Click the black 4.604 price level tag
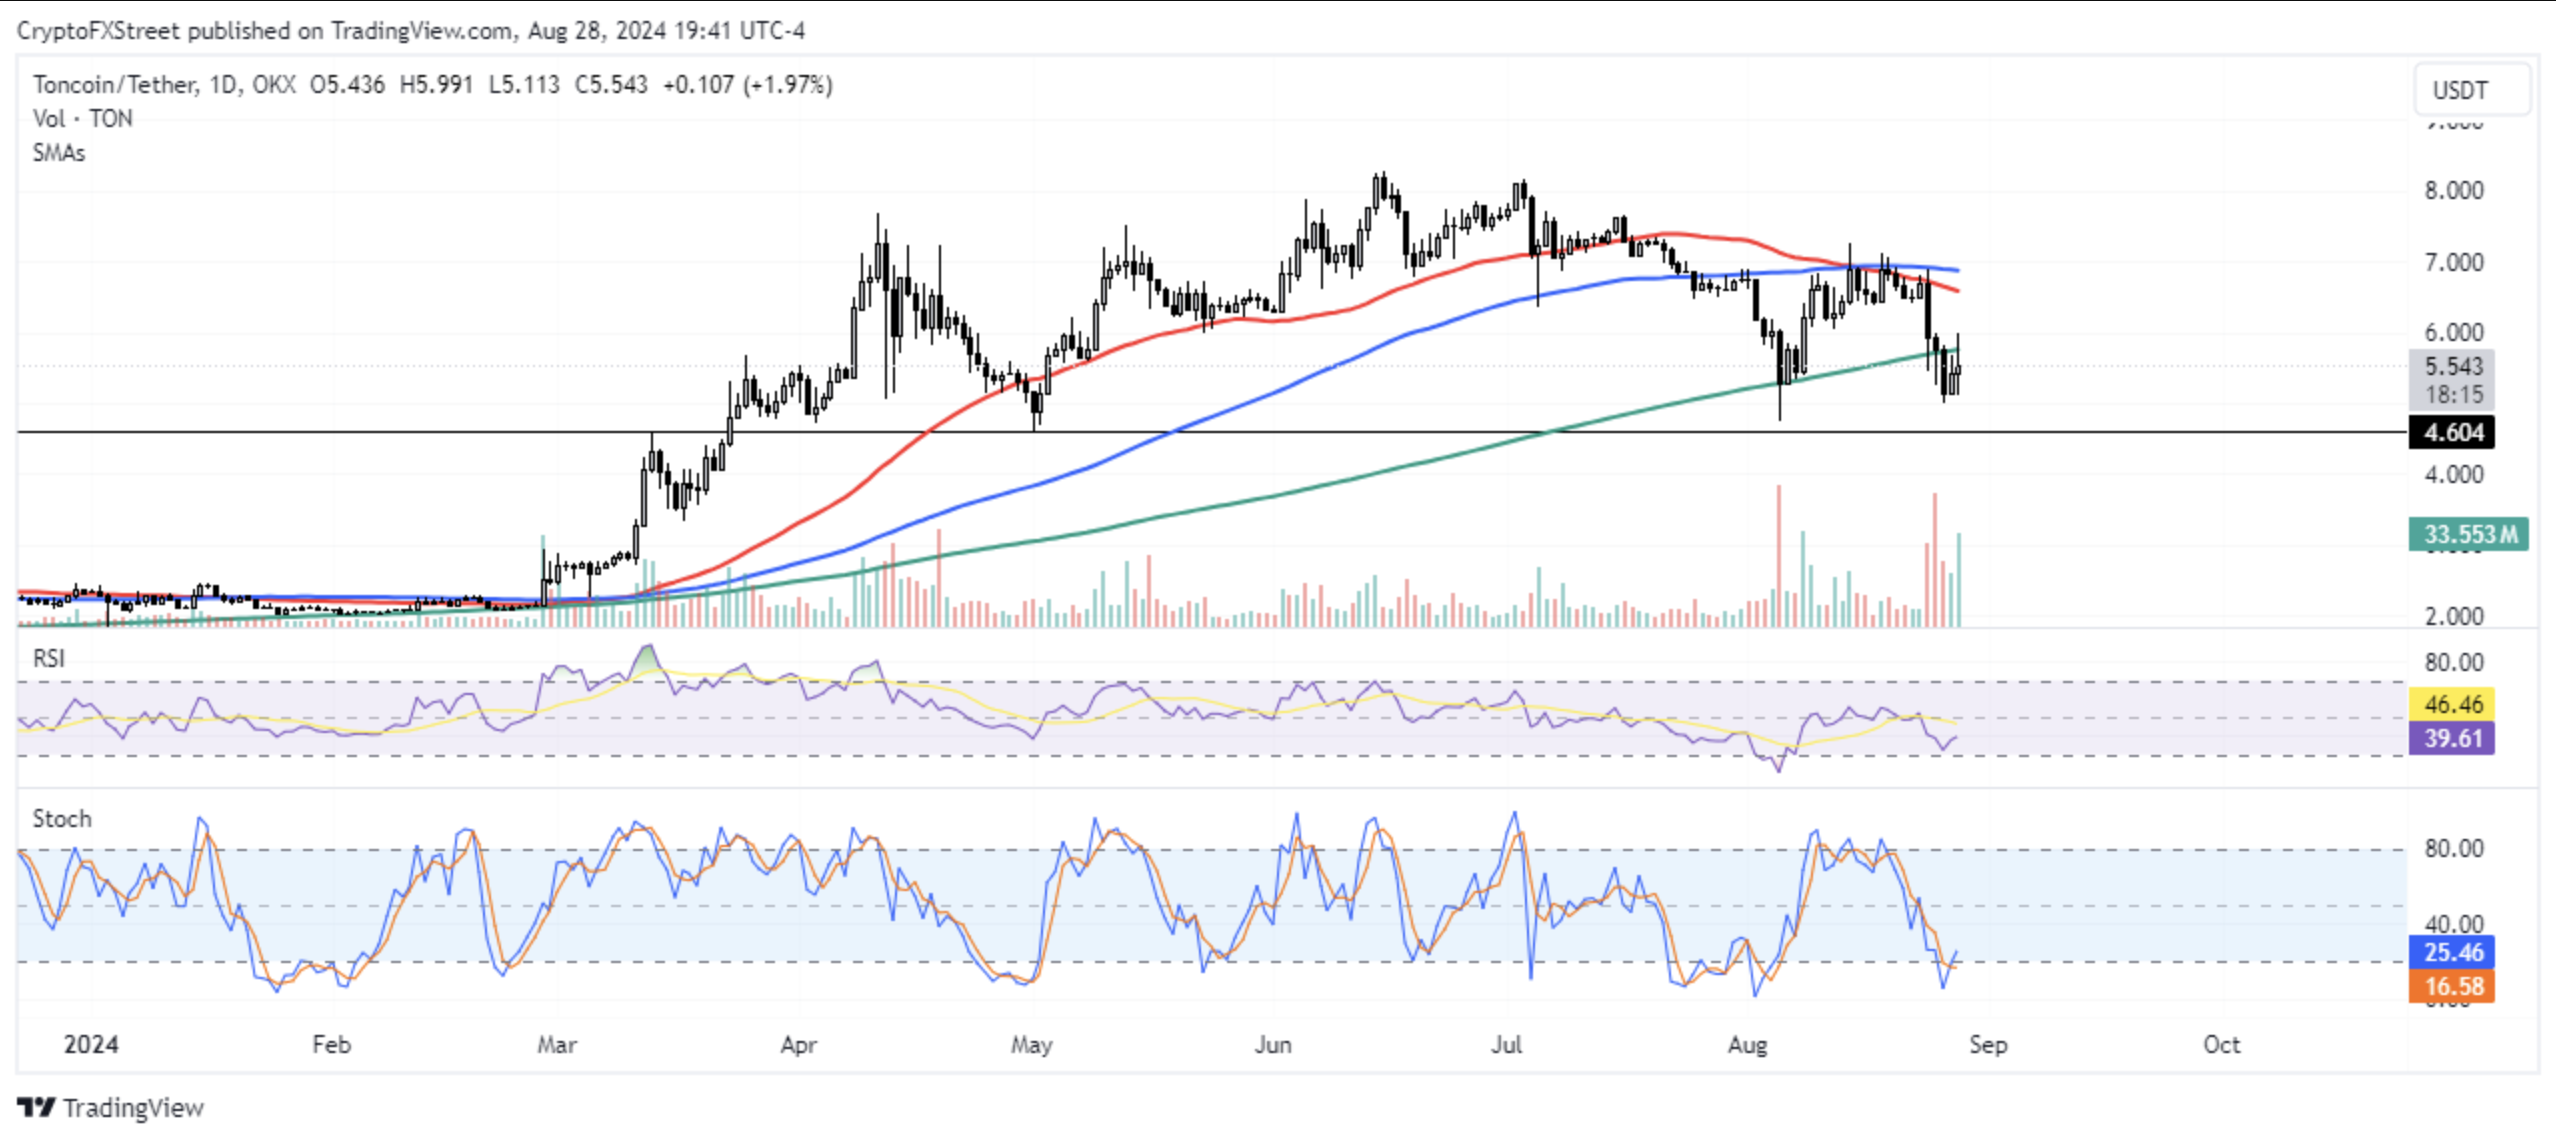The image size is (2556, 1142). pyautogui.click(x=2451, y=433)
